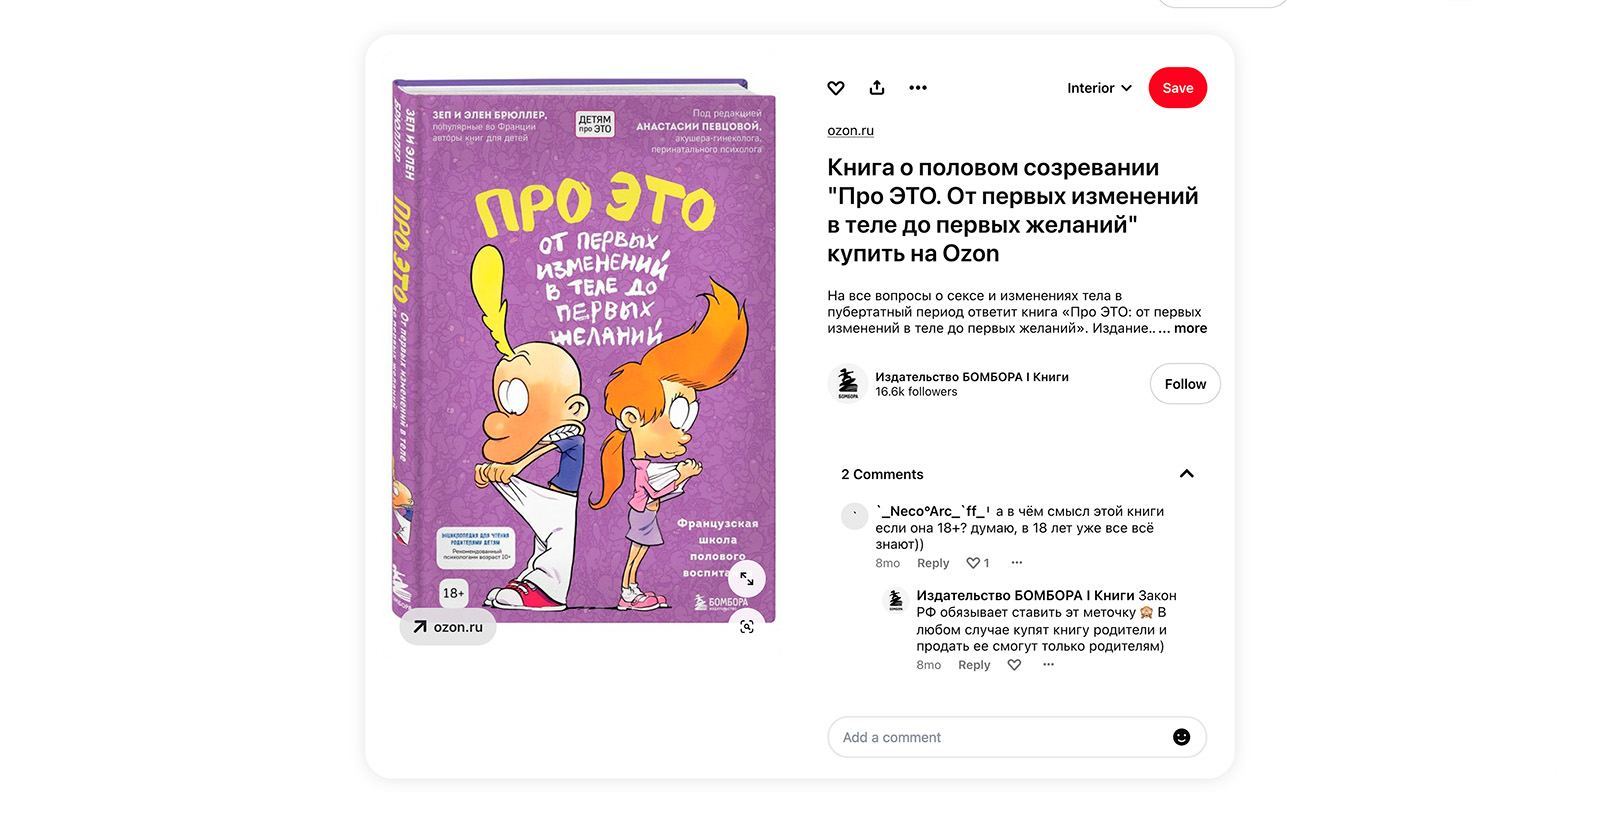The height and width of the screenshot is (814, 1600).
Task: Open more options on the Neco Arc comment
Action: click(x=1017, y=563)
